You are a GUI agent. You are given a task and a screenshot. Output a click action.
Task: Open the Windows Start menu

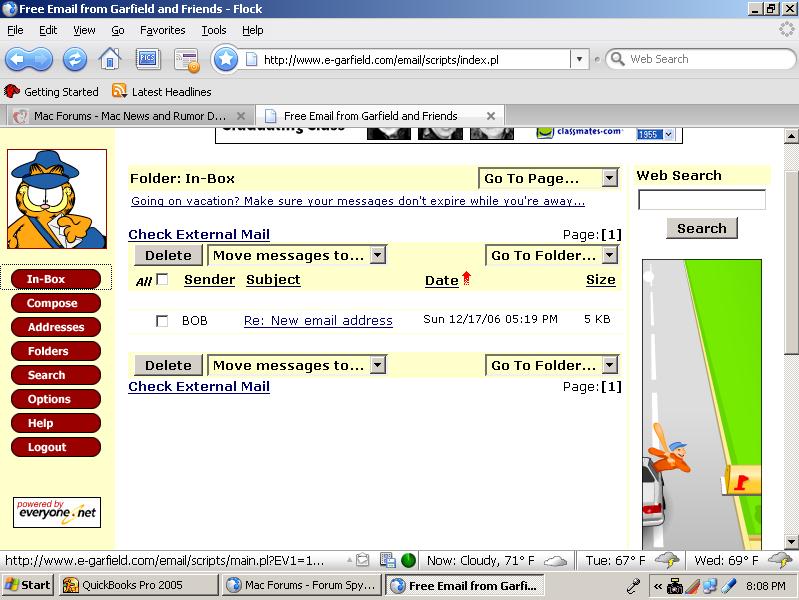(x=28, y=585)
